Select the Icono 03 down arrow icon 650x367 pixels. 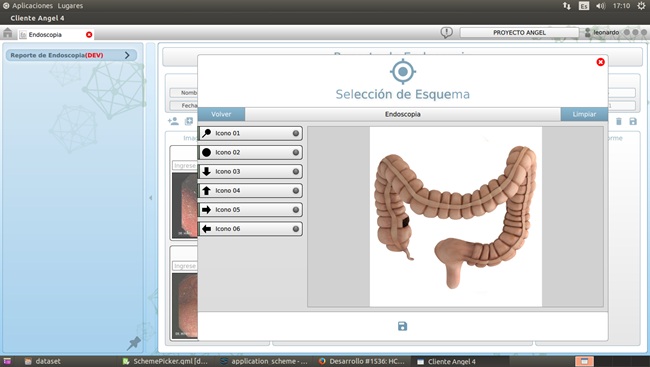tap(206, 171)
